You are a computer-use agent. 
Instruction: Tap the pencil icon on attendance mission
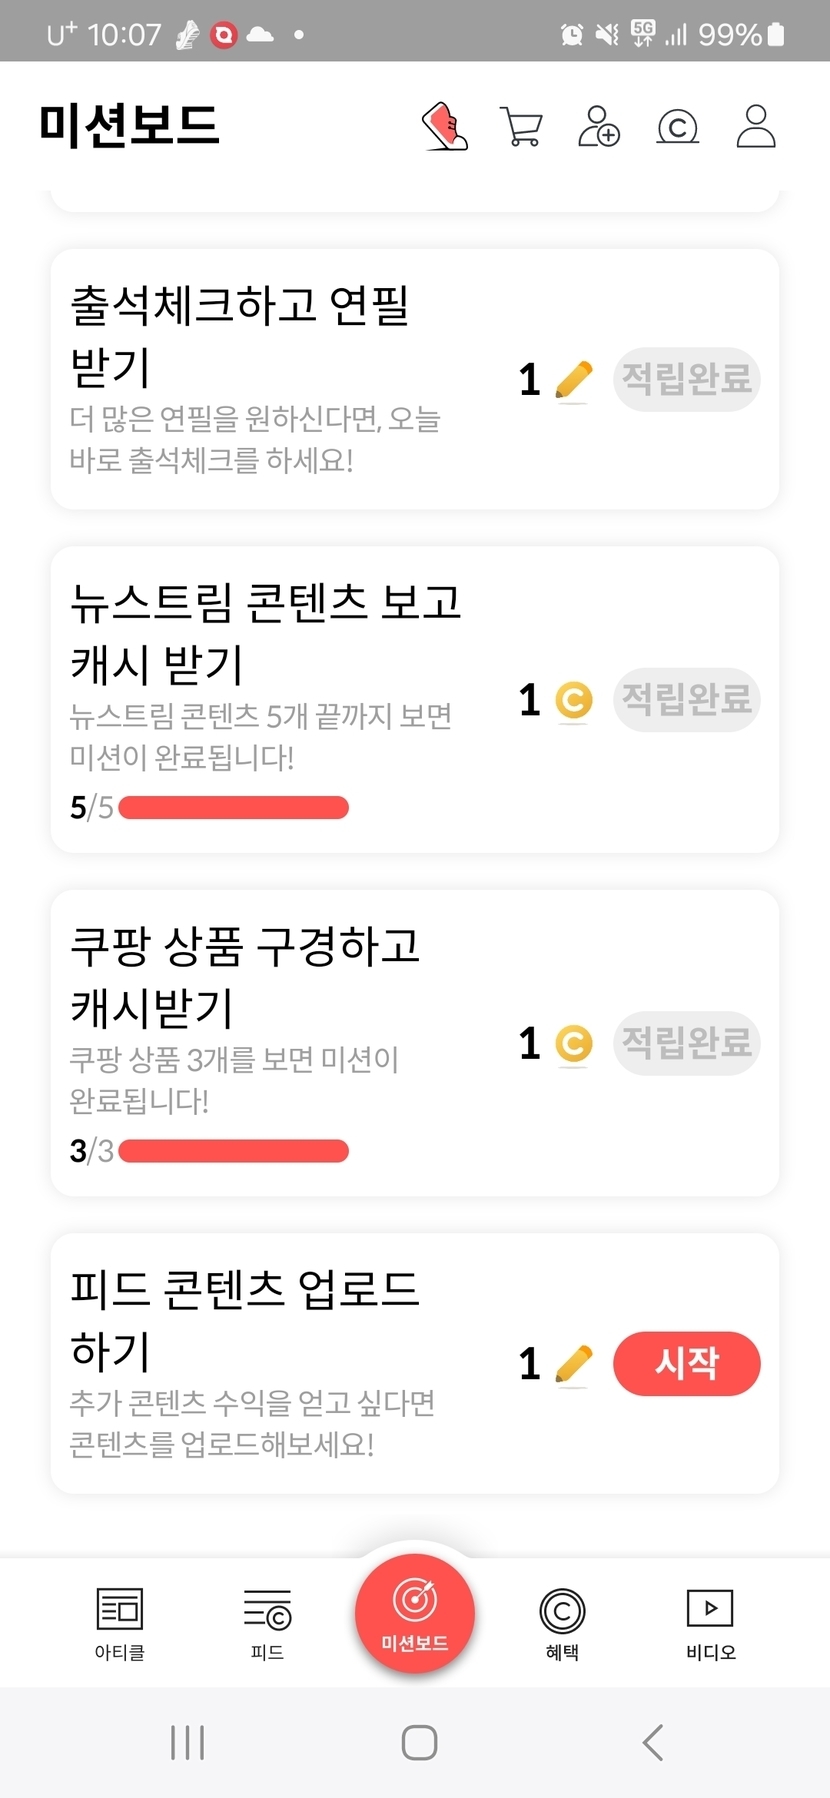coord(574,380)
